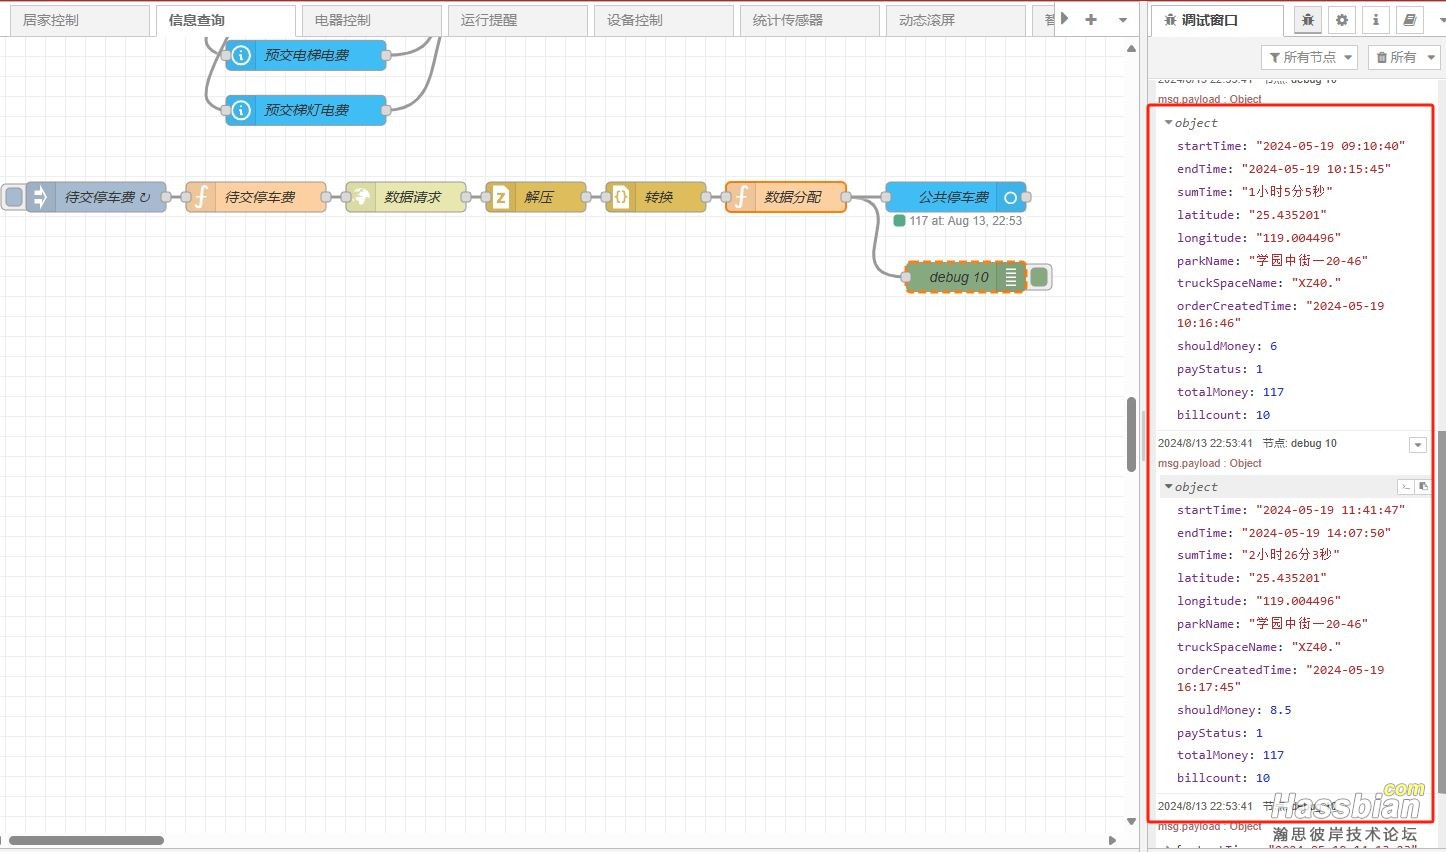Viewport: 1446px width, 852px height.
Task: Click endTime value "2024-05-19 10:15:45"
Action: click(x=1316, y=169)
